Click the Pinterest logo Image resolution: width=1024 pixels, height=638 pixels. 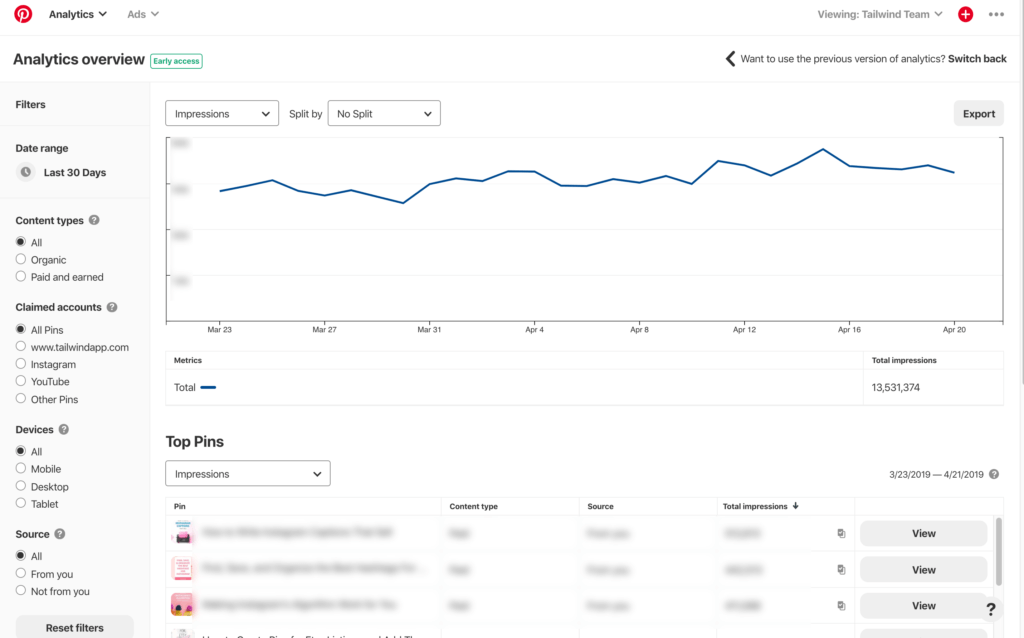[22, 13]
